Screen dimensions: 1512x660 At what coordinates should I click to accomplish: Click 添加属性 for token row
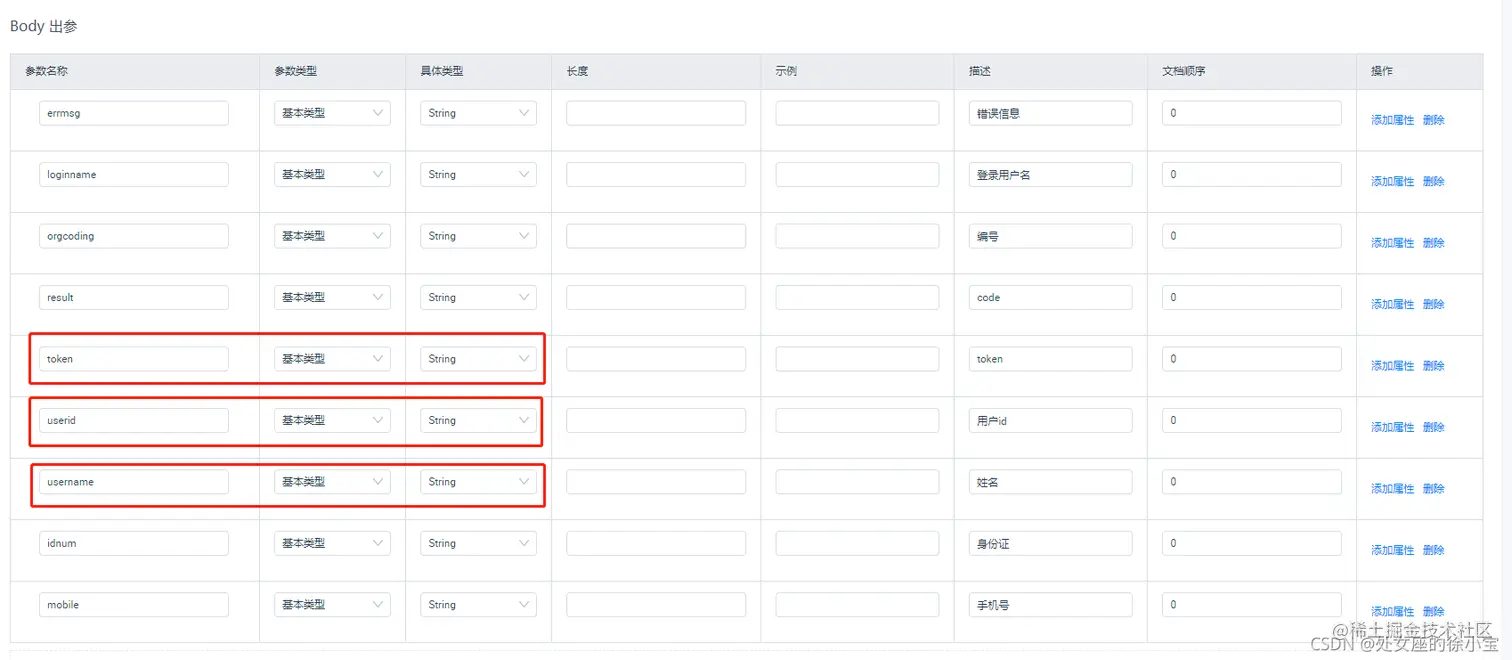click(1392, 366)
